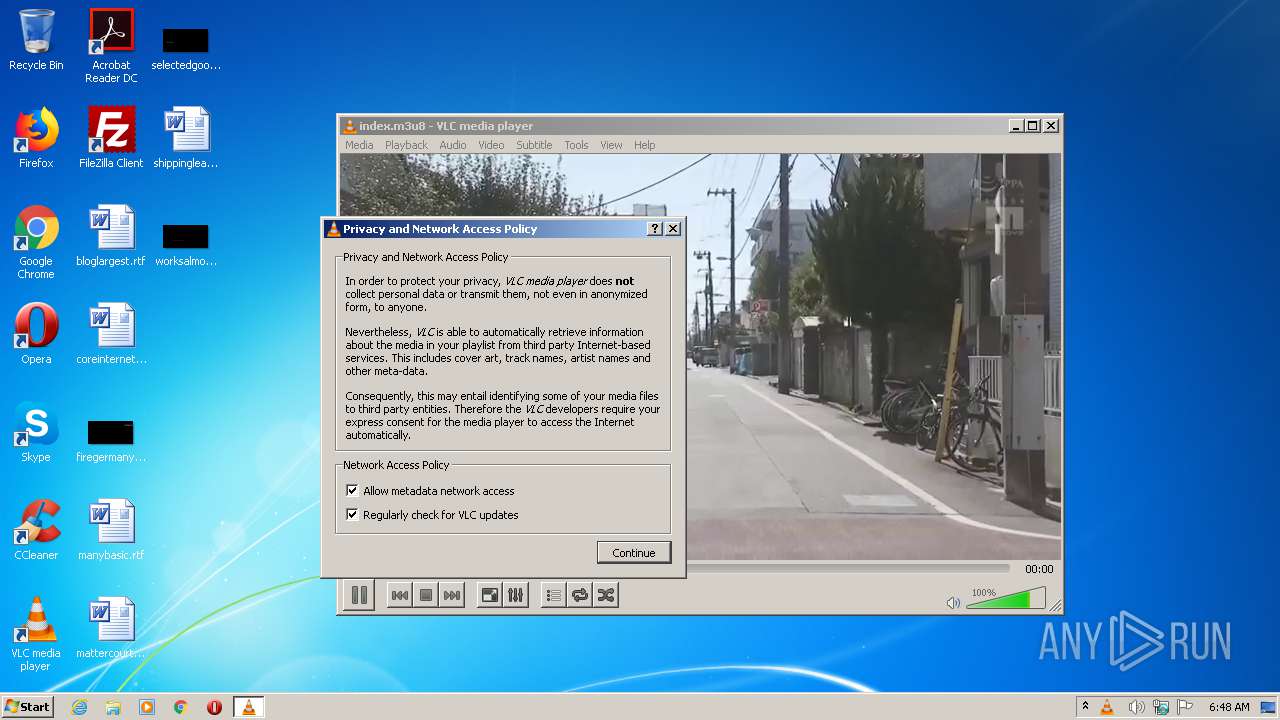This screenshot has height=720, width=1280.
Task: Open Google Chrome desktop shortcut
Action: click(x=36, y=242)
